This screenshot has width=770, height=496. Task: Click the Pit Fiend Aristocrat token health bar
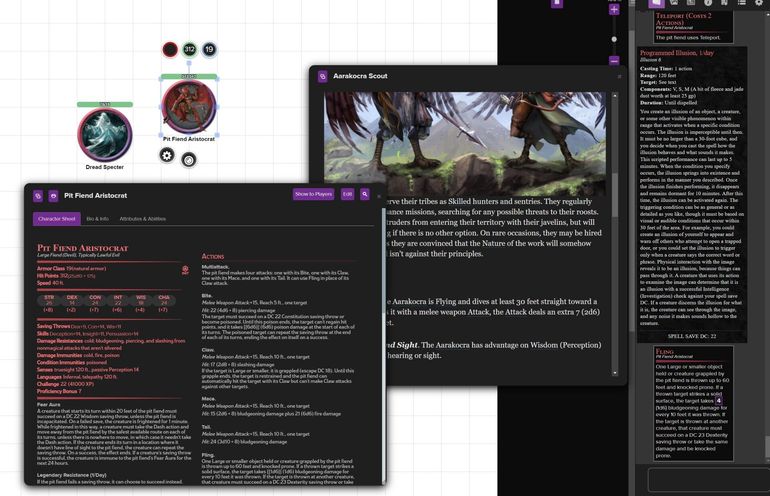(x=189, y=76)
